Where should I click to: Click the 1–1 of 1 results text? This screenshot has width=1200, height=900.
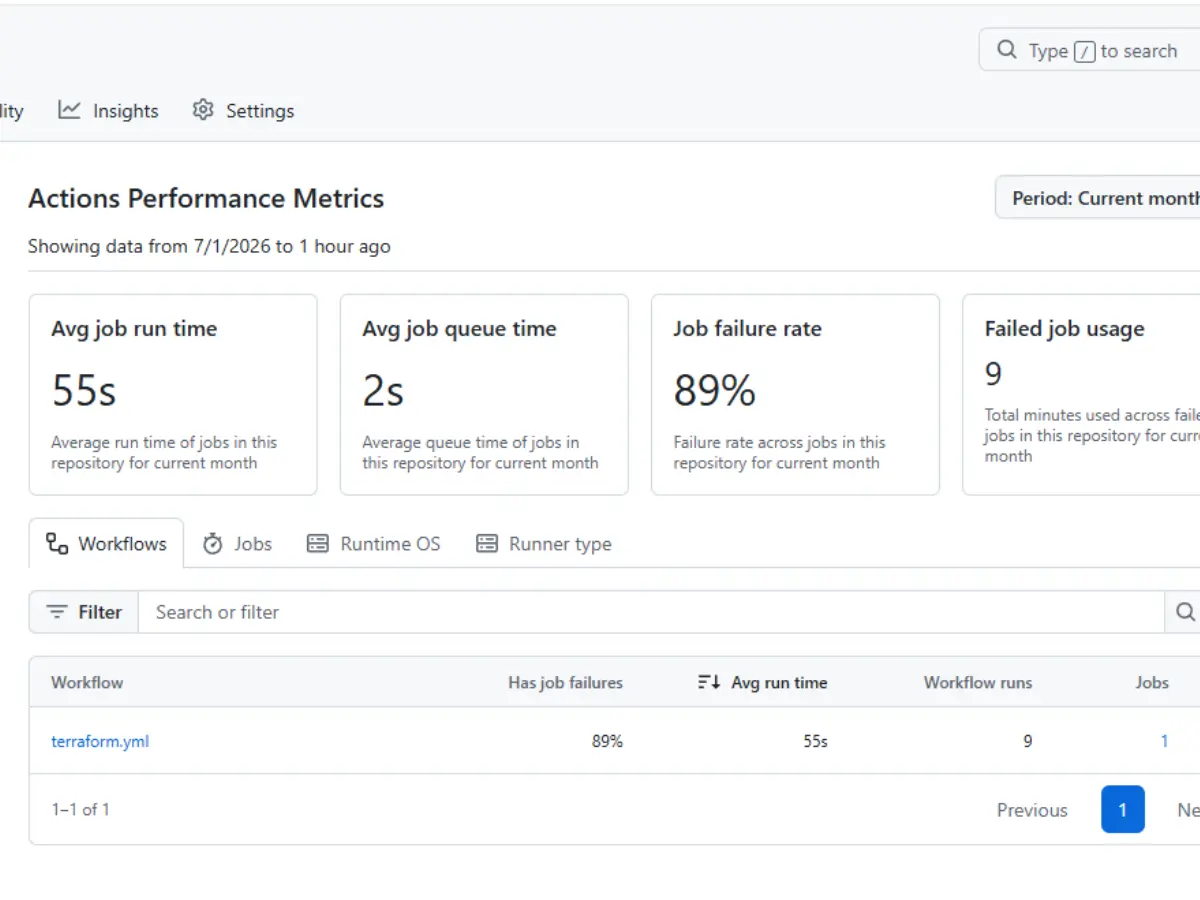coord(80,809)
